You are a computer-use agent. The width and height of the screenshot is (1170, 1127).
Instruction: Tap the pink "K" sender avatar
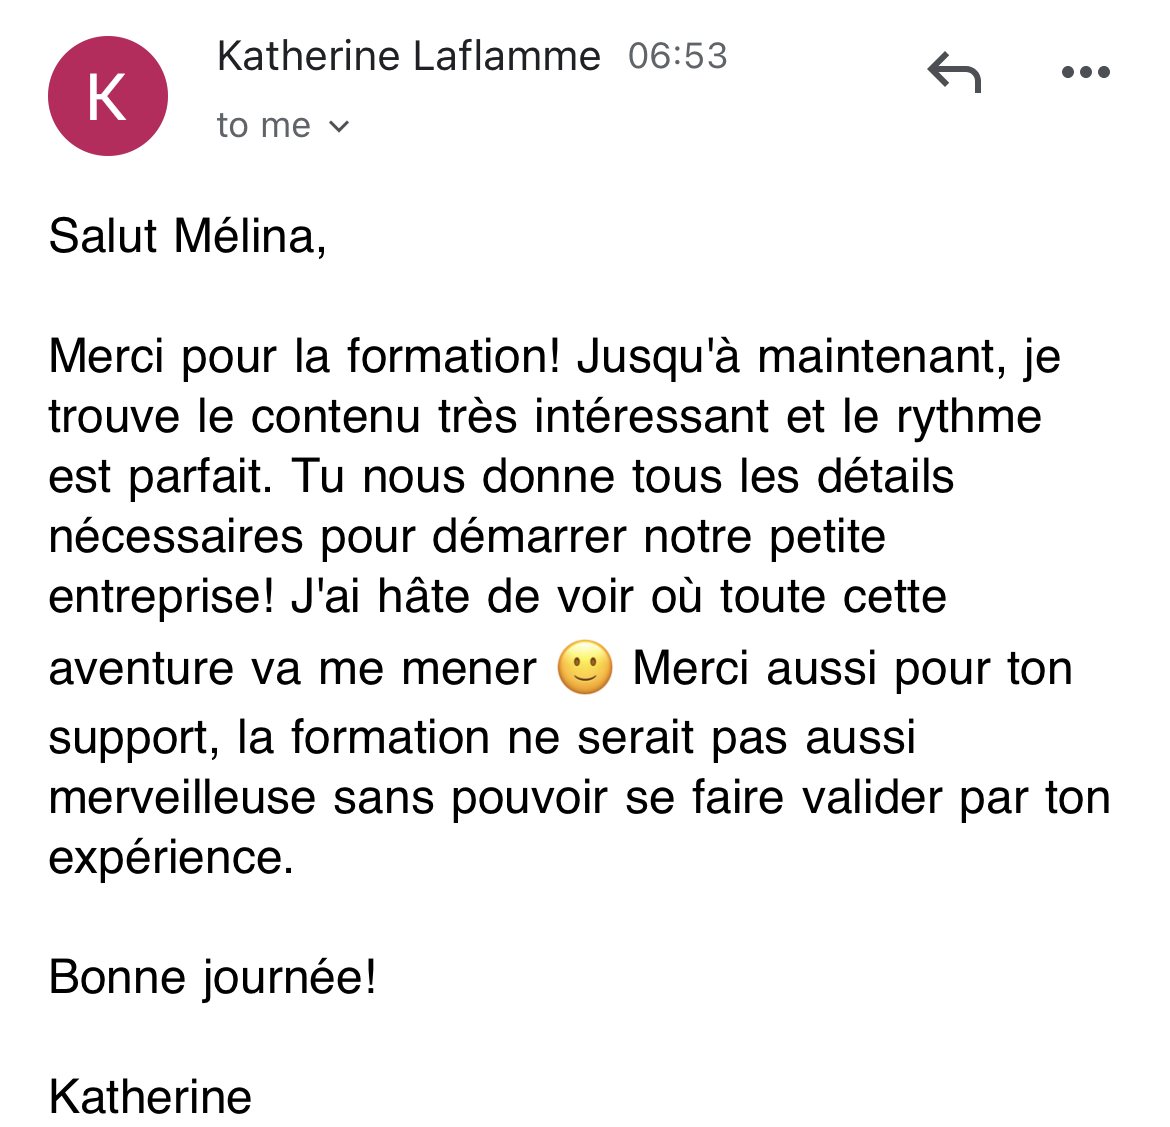[107, 96]
